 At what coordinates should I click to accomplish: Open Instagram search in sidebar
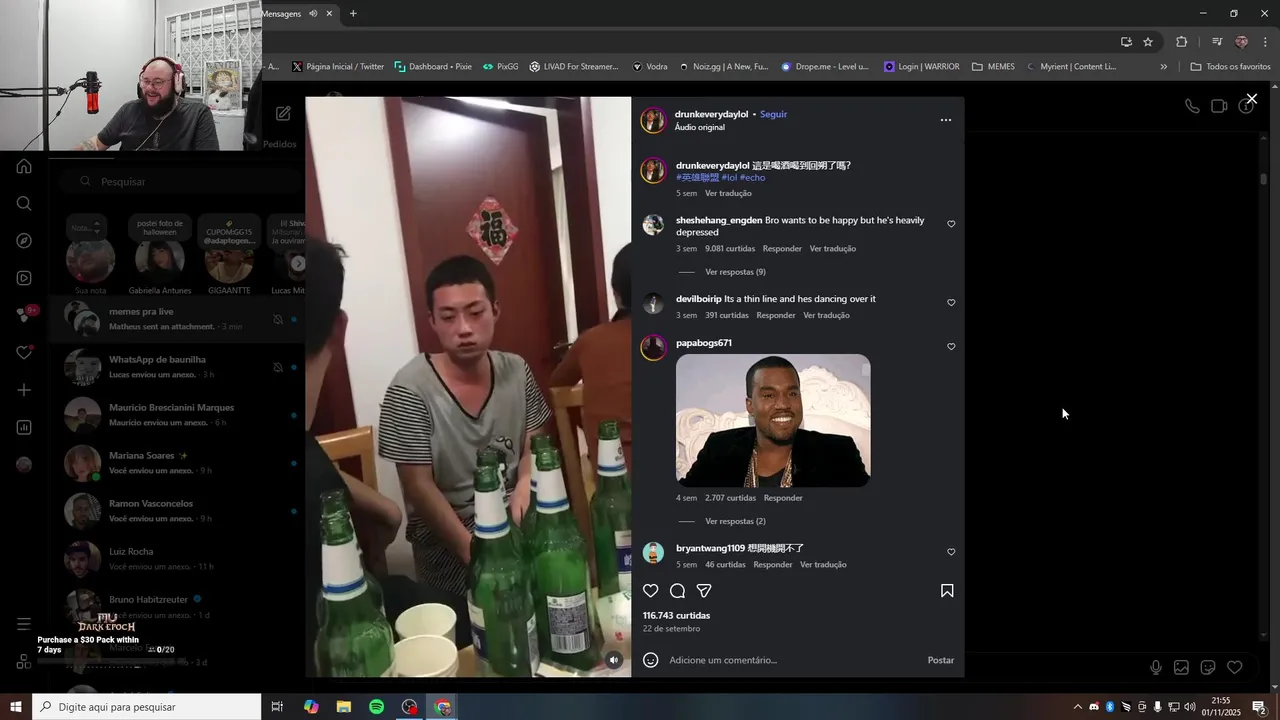coord(24,204)
